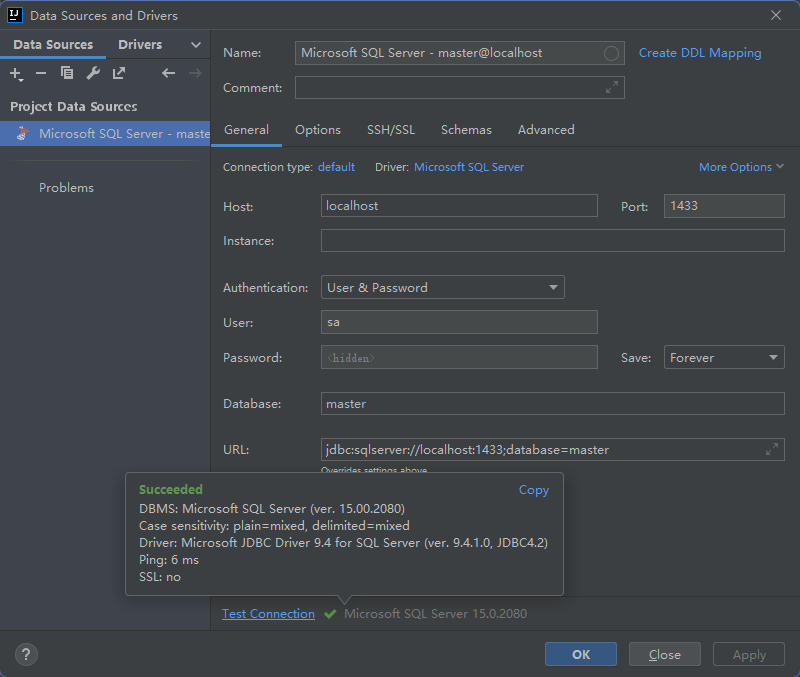Viewport: 800px width, 677px height.
Task: Select the Microsoft SQL Server data source
Action: (x=120, y=133)
